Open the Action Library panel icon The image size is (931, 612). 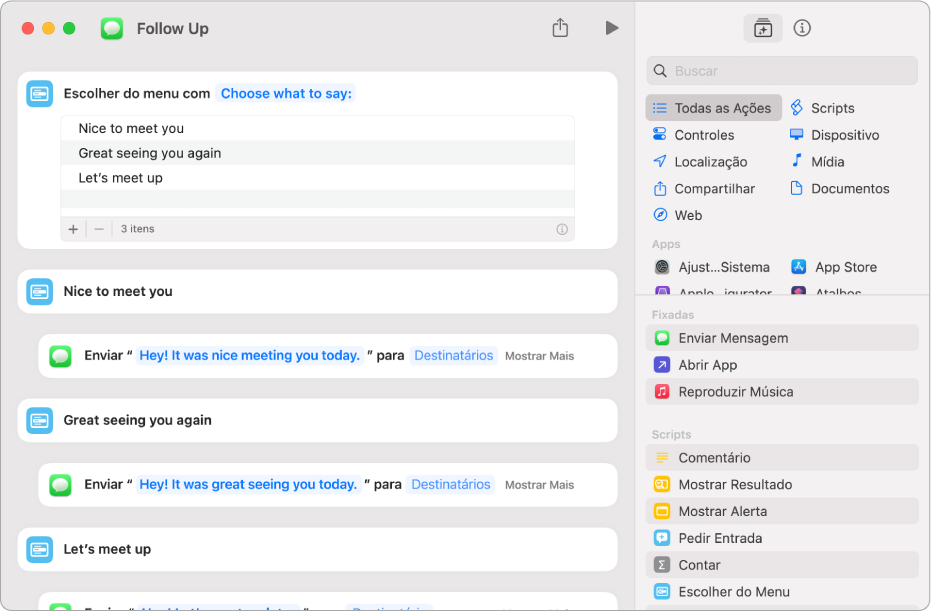[x=763, y=28]
